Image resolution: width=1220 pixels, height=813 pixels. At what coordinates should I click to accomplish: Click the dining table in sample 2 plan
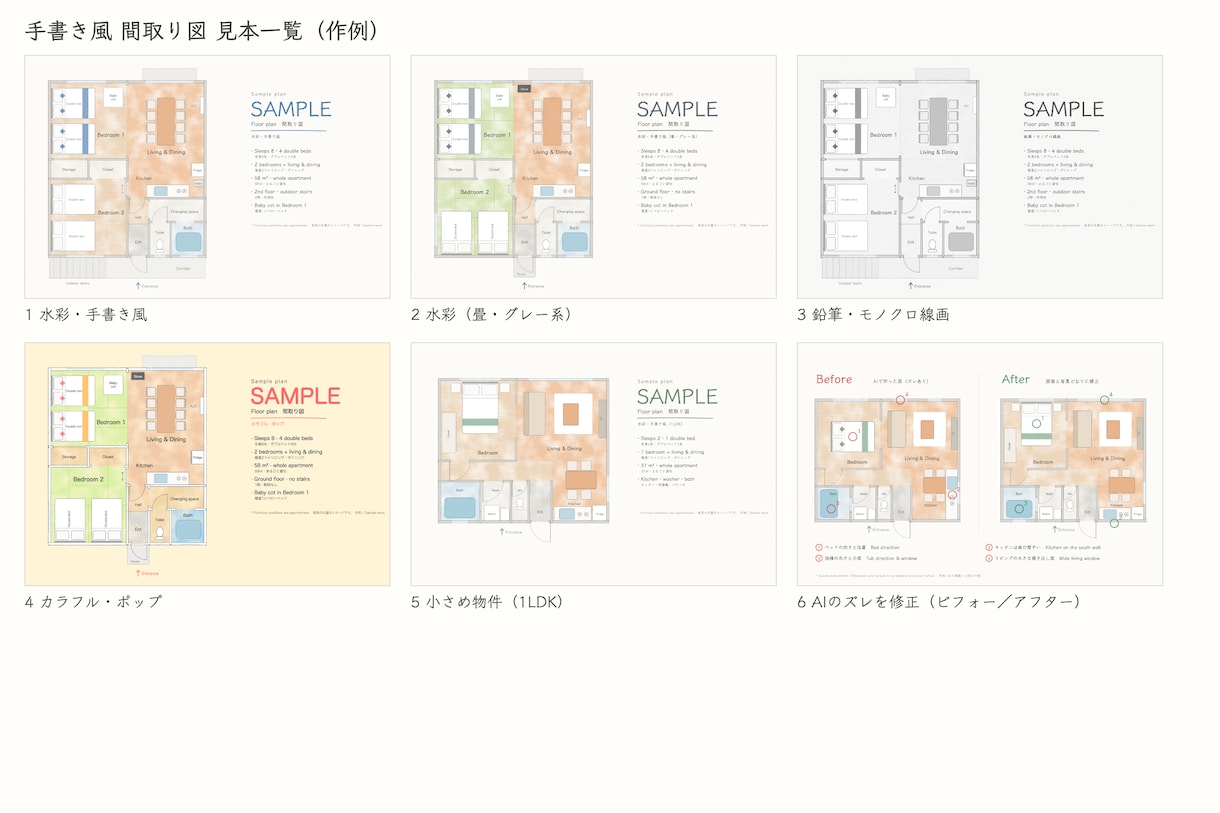pos(551,122)
